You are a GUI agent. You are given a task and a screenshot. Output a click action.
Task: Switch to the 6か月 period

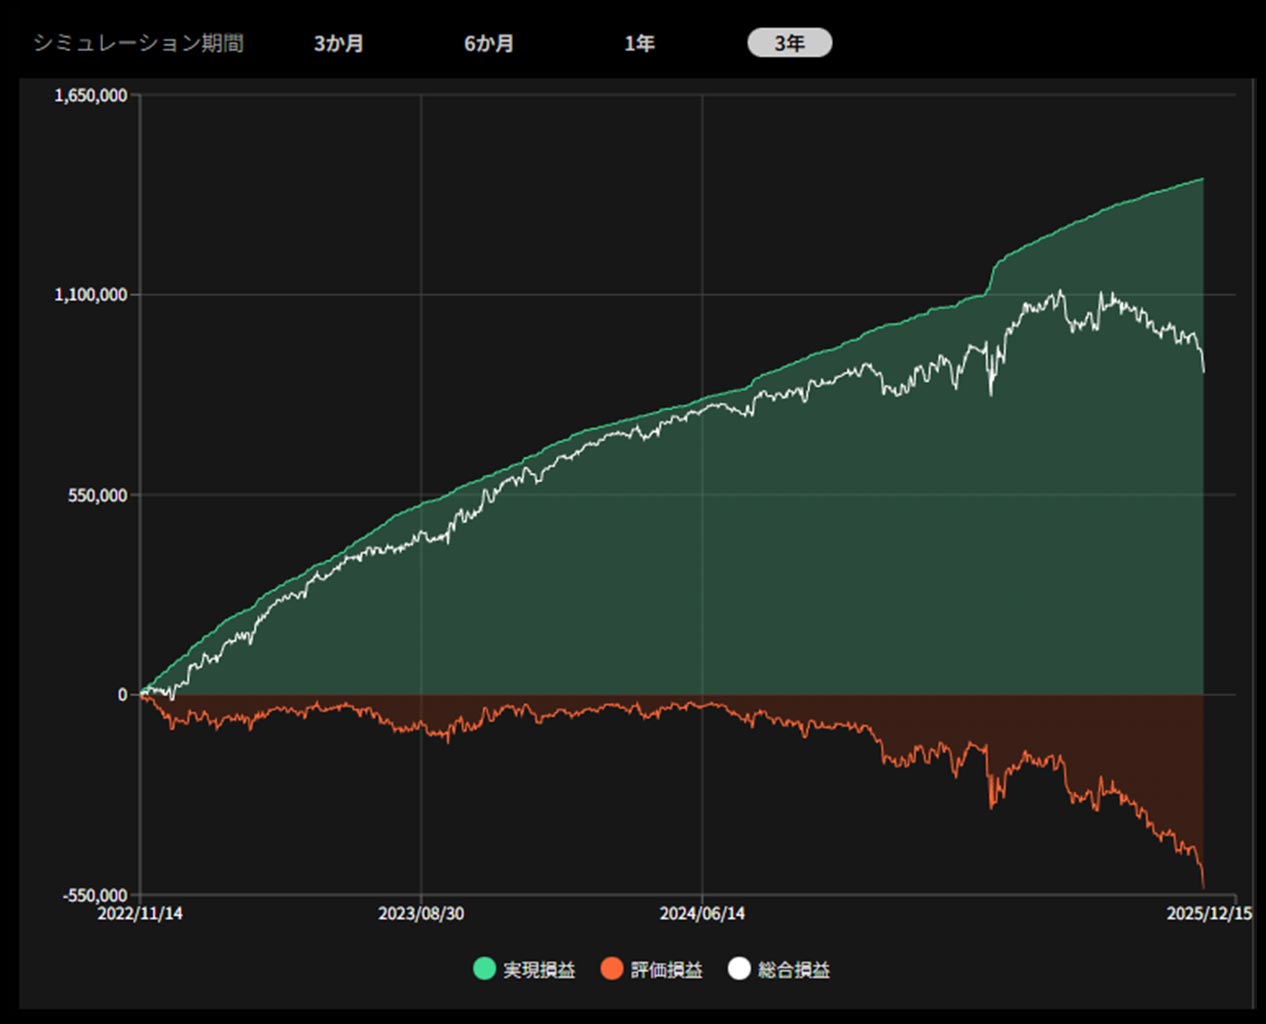point(489,44)
